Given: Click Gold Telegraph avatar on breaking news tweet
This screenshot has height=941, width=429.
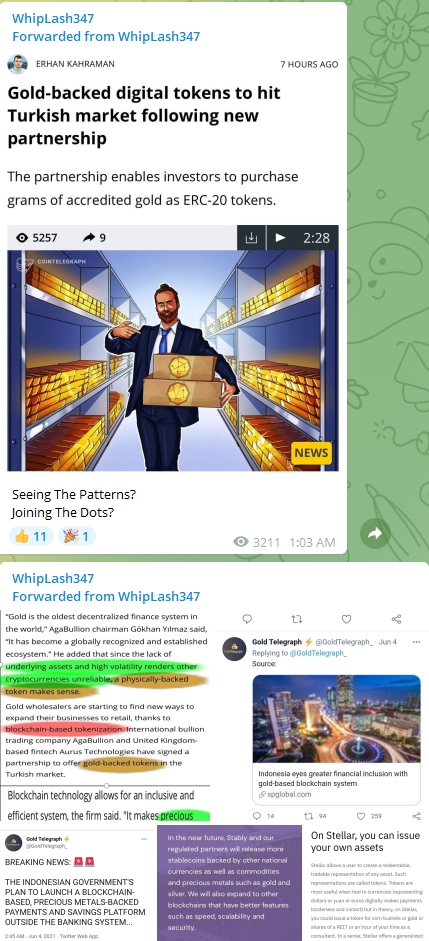Looking at the screenshot, I should [13, 842].
